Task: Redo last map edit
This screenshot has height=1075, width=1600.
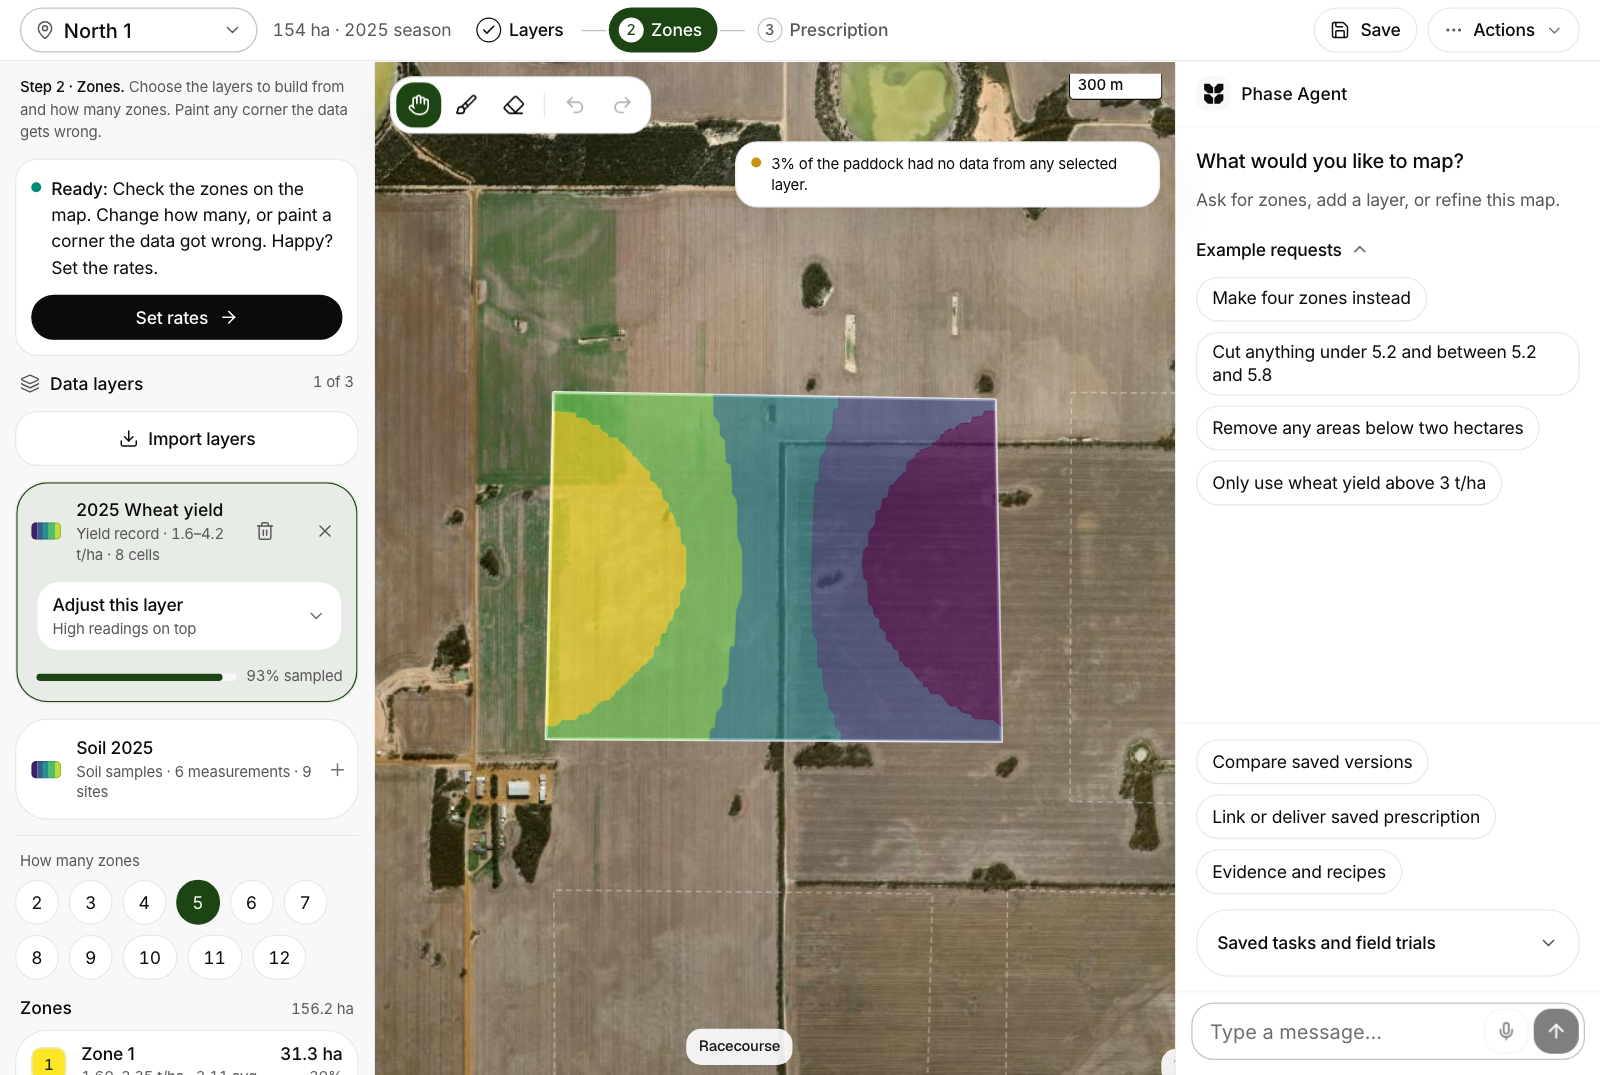Action: [622, 105]
